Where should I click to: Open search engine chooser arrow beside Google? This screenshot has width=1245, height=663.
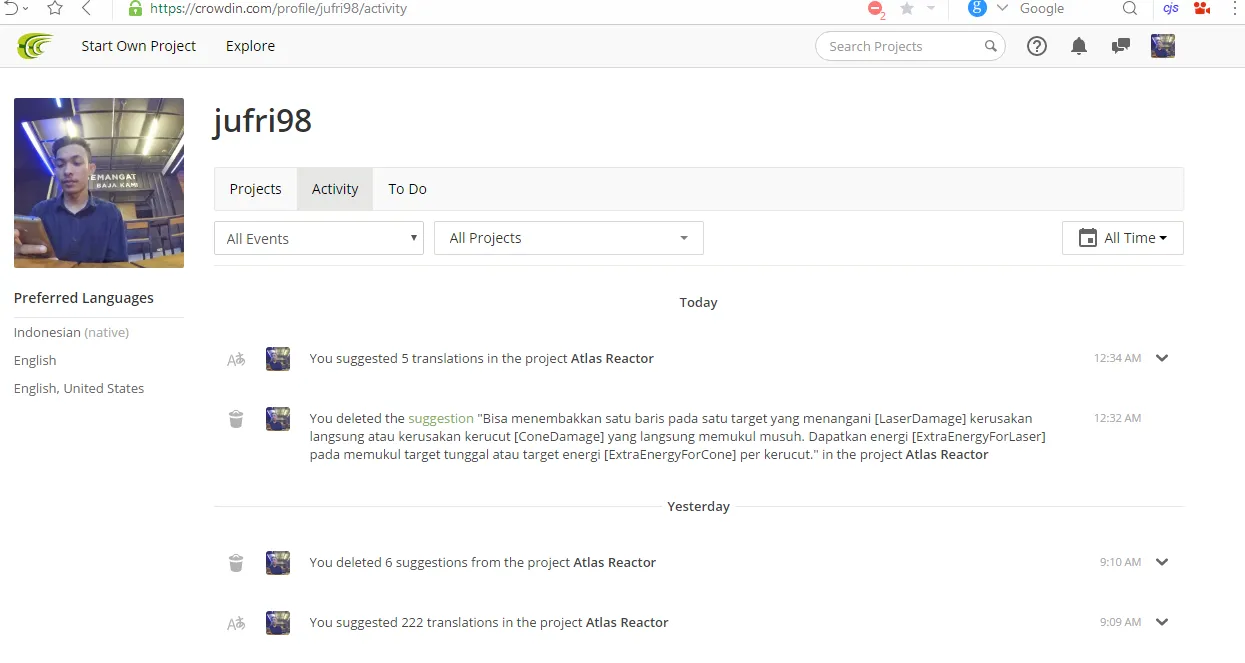click(x=1002, y=8)
